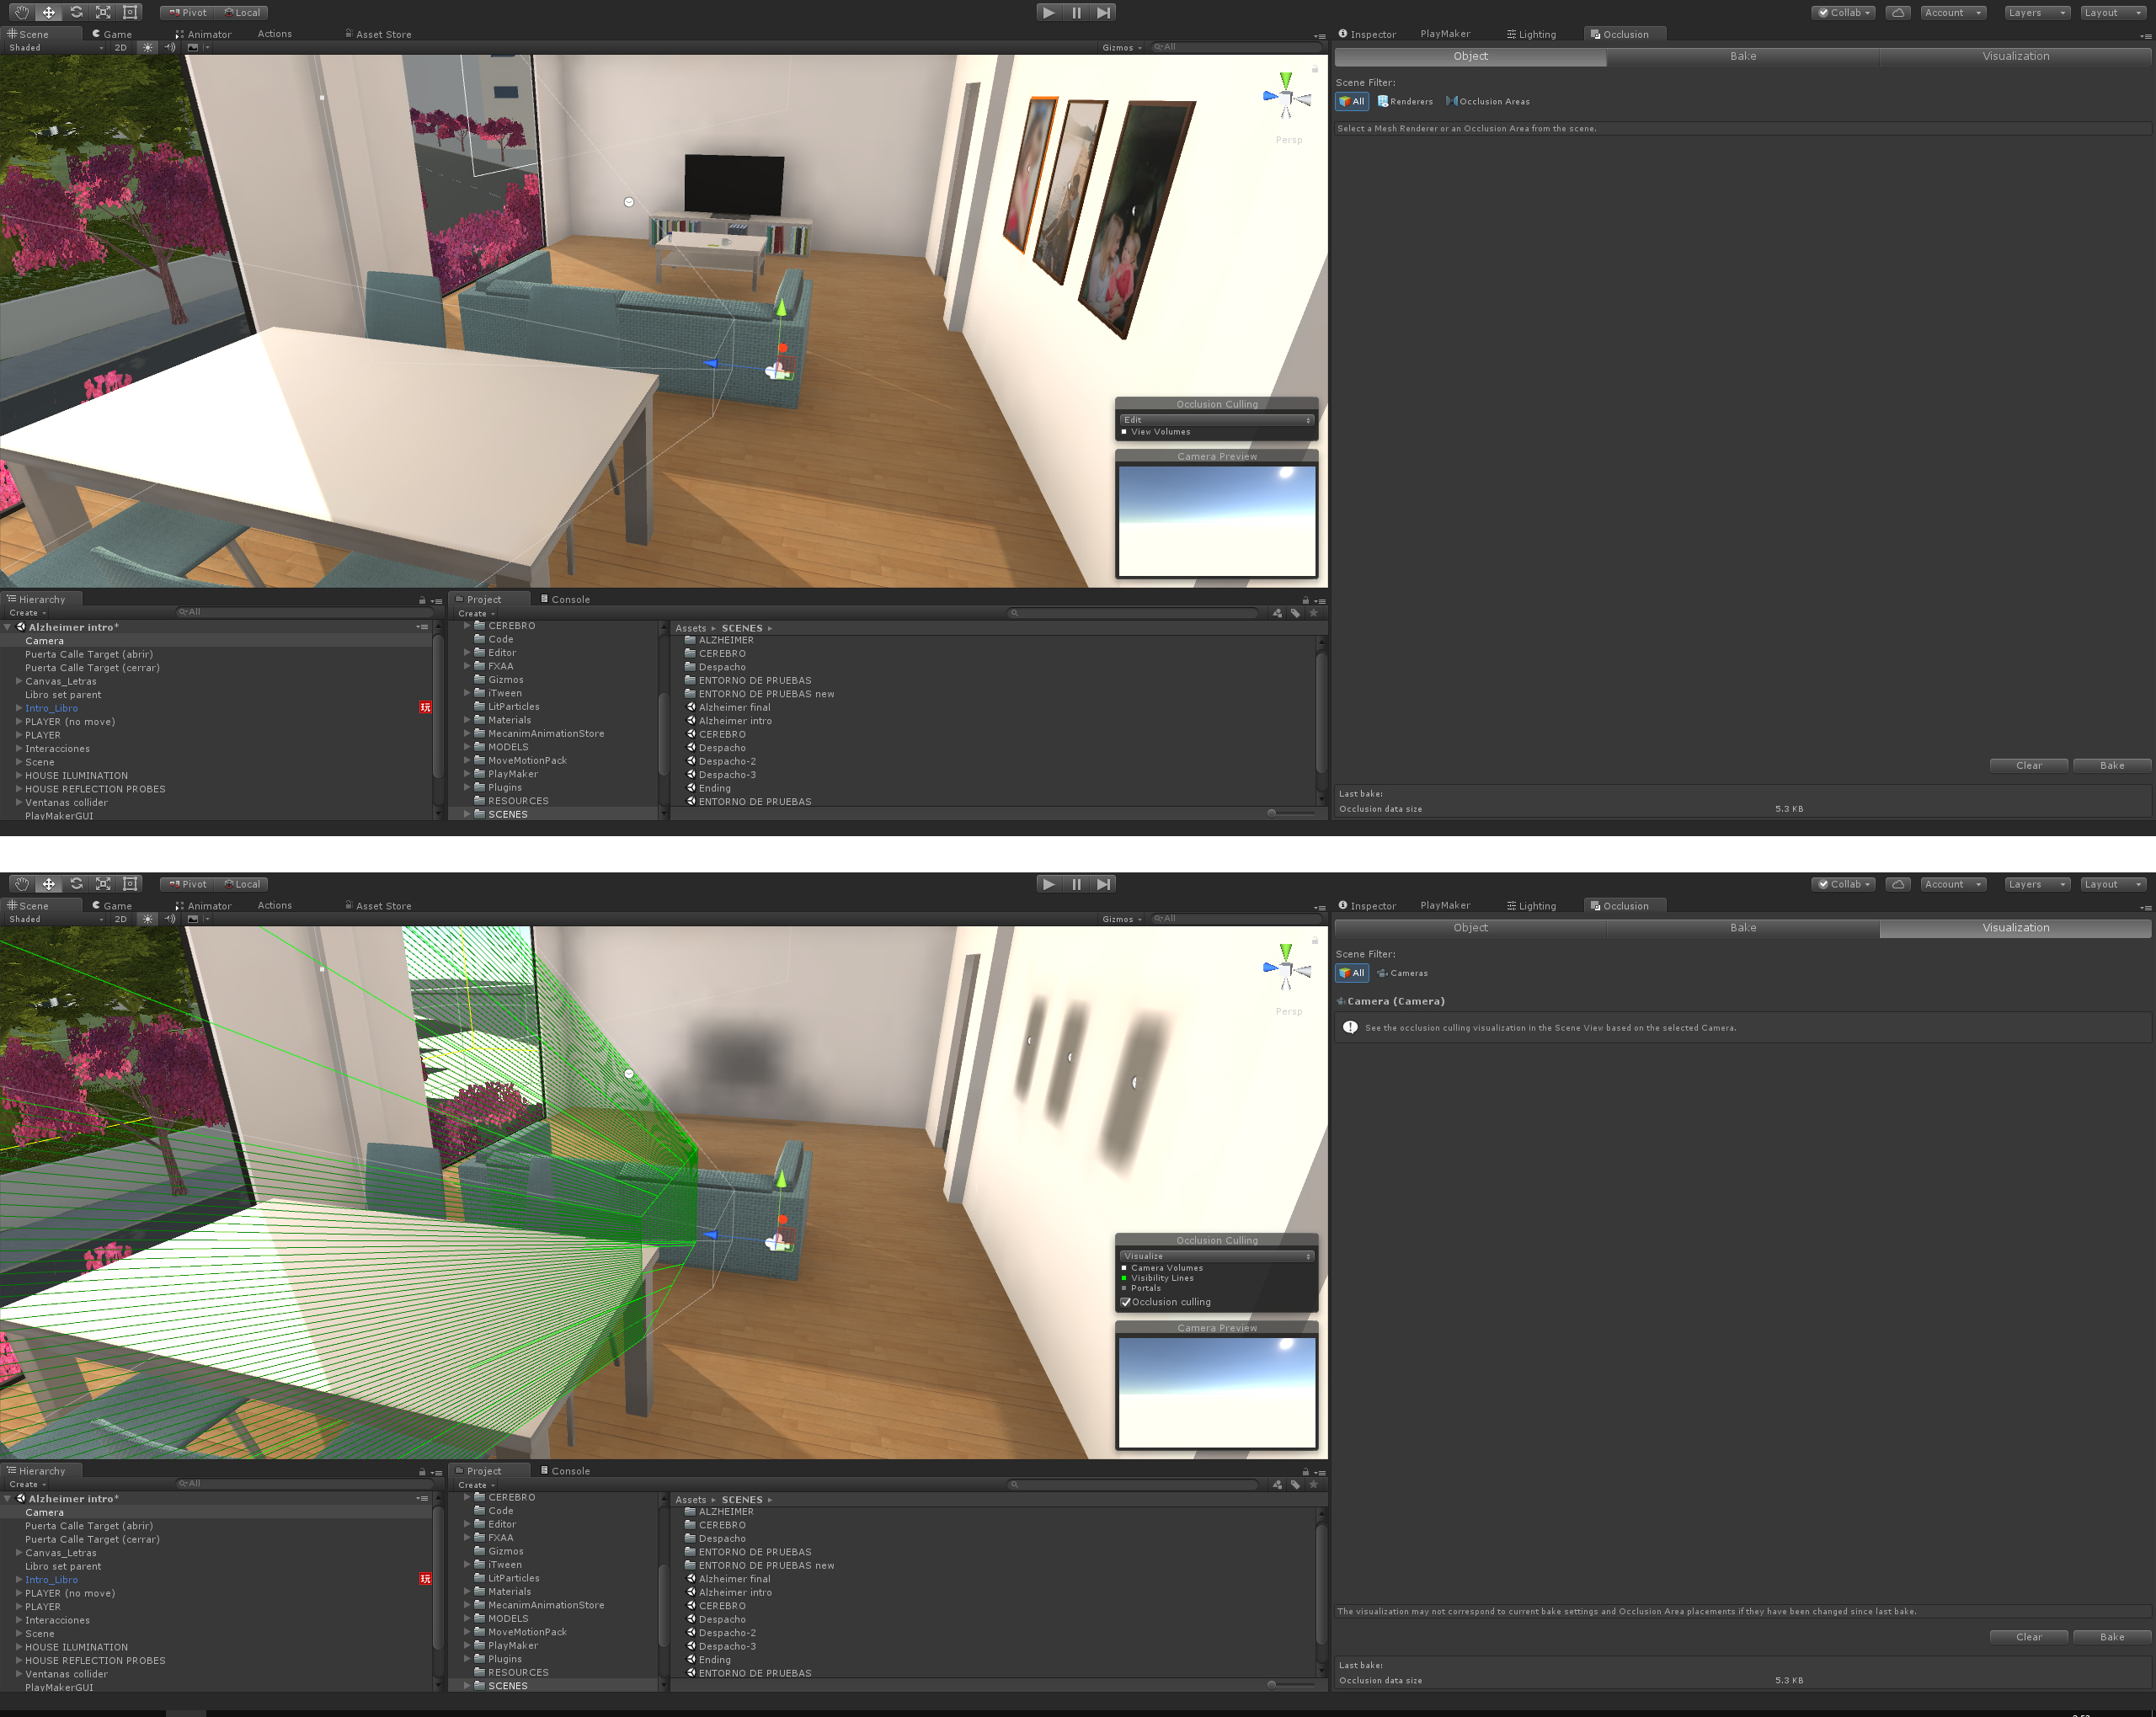Switch to the Bake tab beside active Object tab

click(1742, 56)
